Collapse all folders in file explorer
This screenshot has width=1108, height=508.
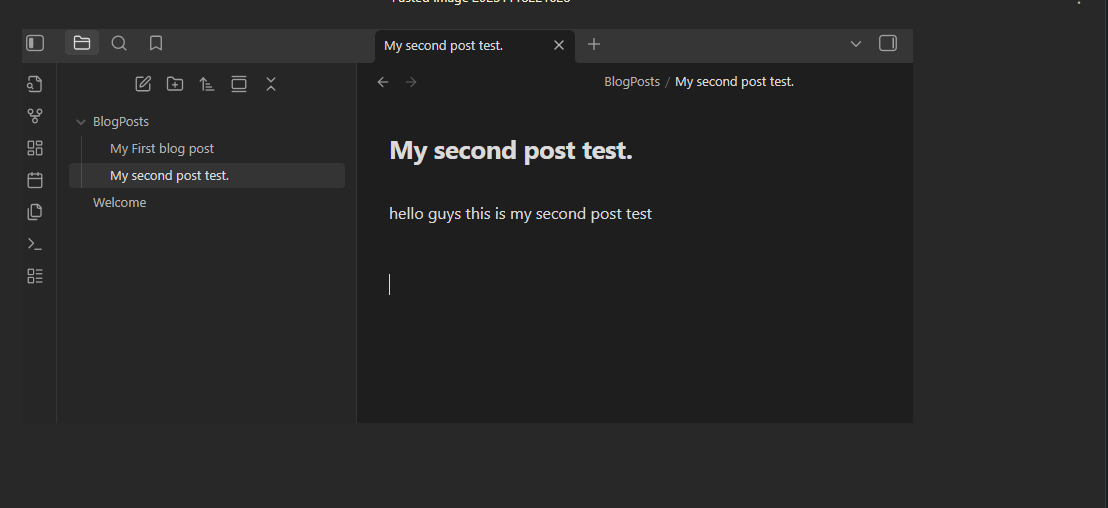pos(271,84)
